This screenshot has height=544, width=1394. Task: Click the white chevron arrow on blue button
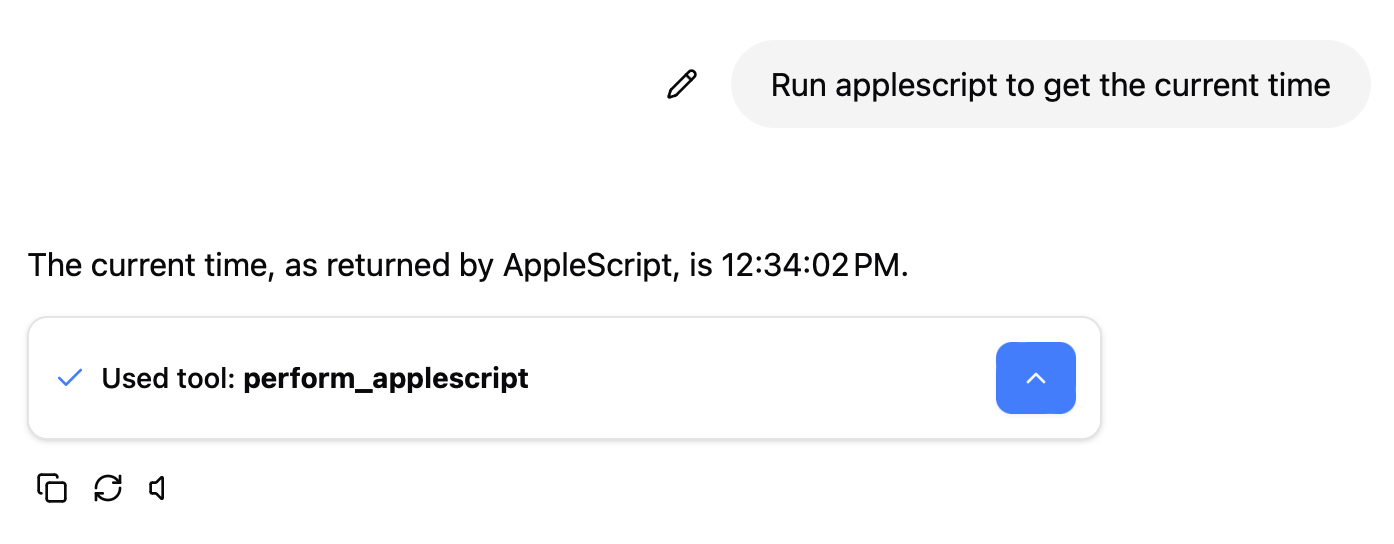tap(1036, 378)
